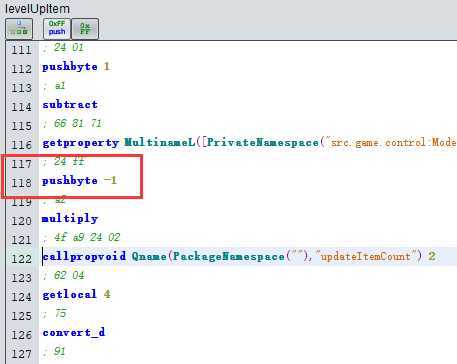
Task: Click the callpropvoid instruction on line 122
Action: pyautogui.click(x=84, y=256)
